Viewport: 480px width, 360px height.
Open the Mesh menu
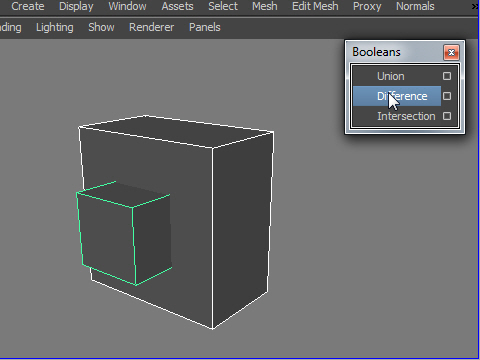click(x=265, y=6)
